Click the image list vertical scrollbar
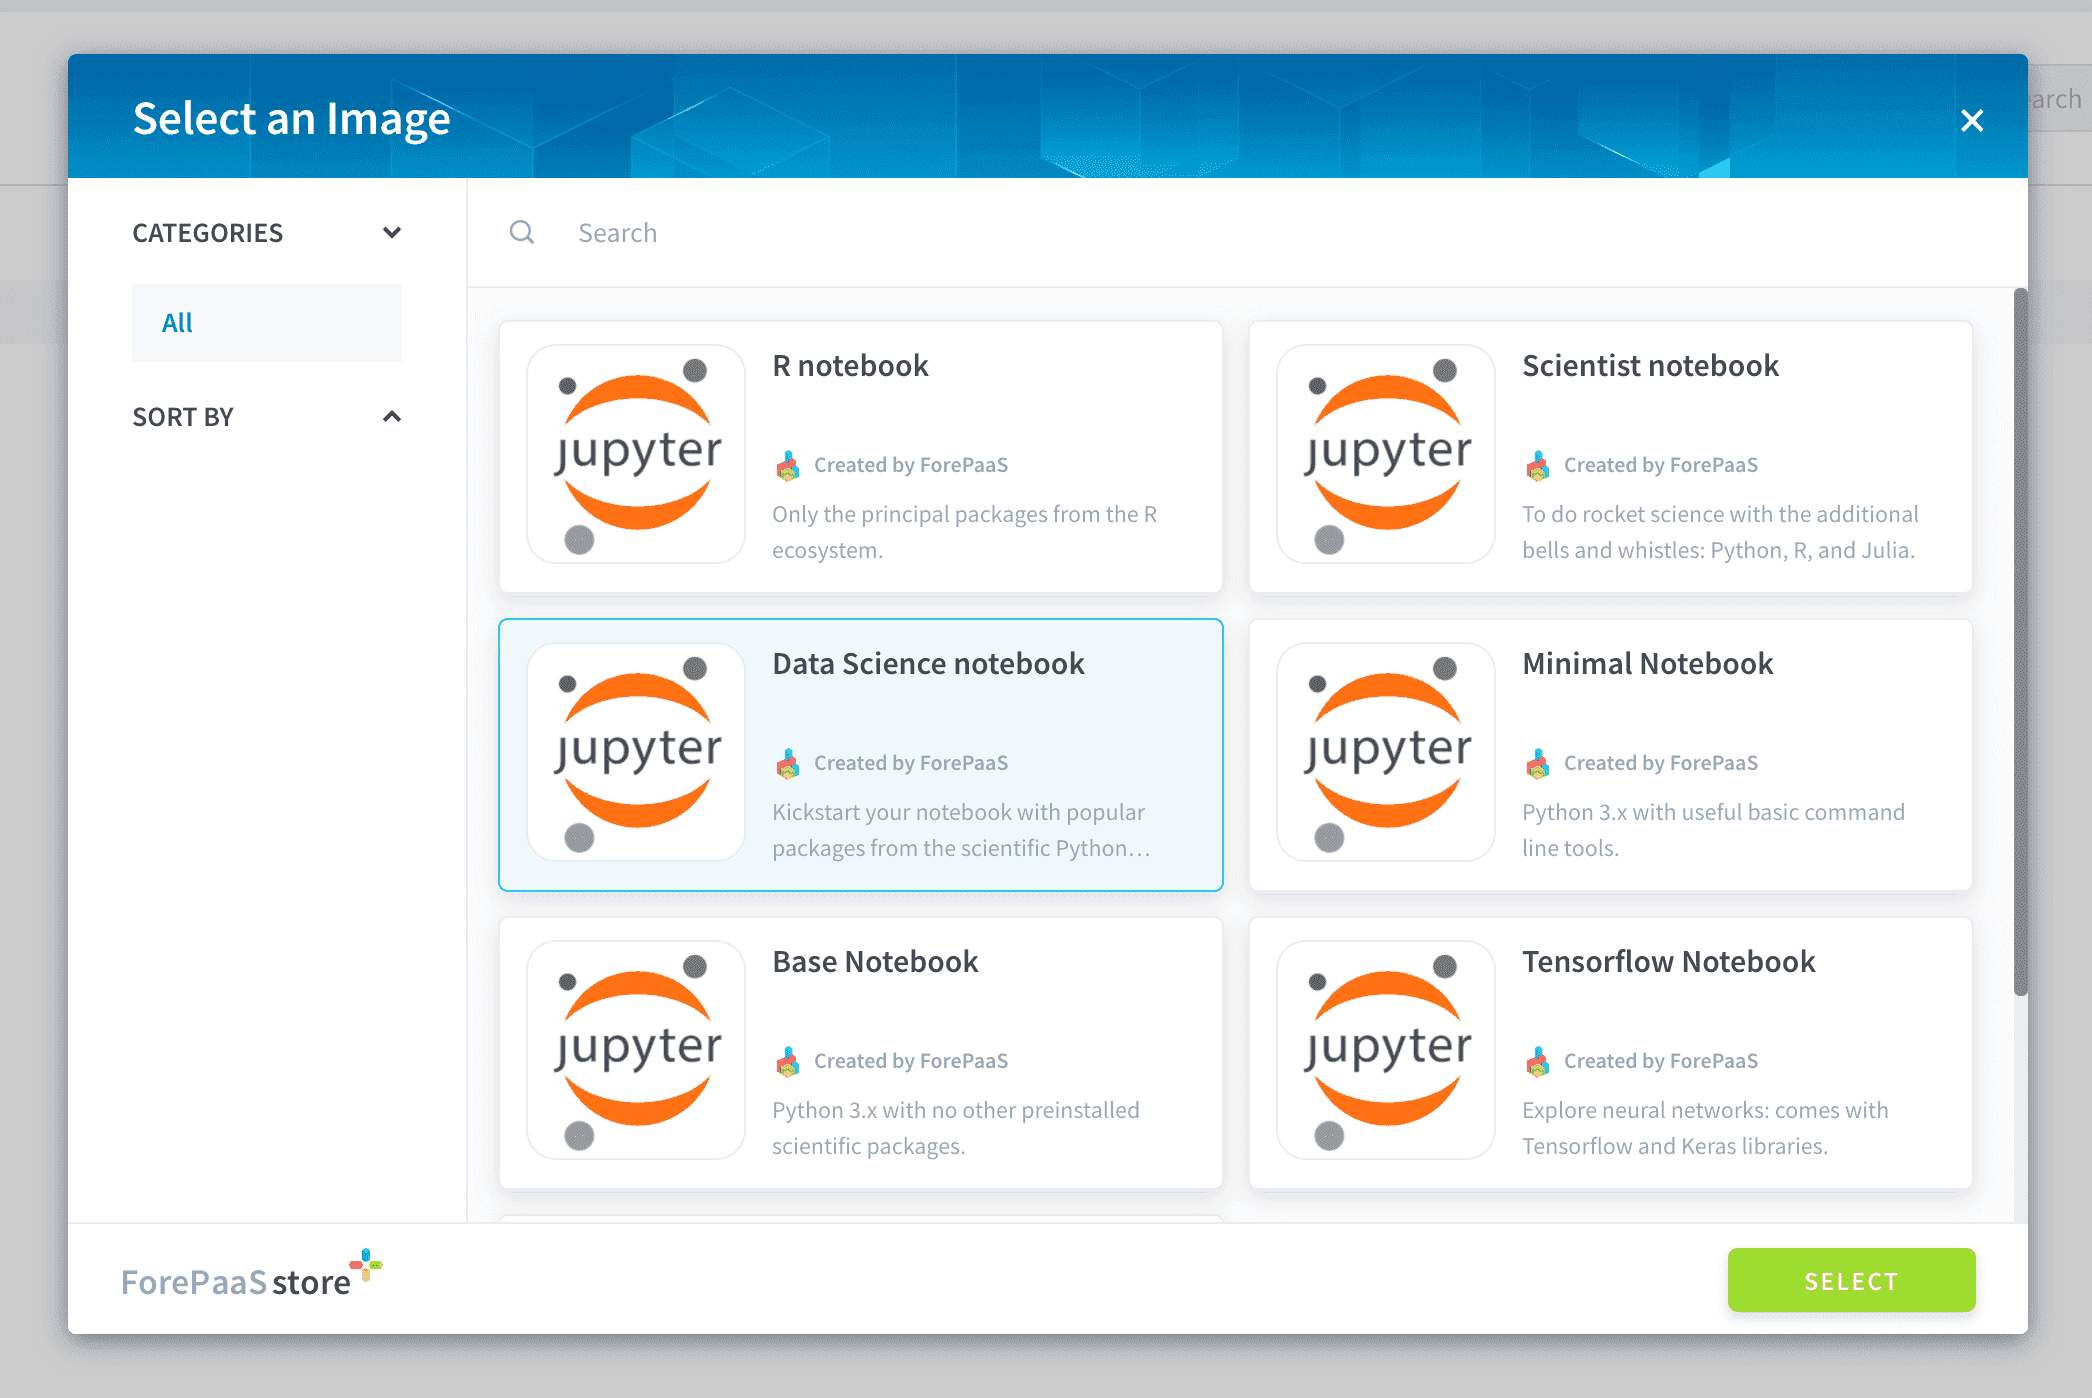Image resolution: width=2092 pixels, height=1398 pixels. [2021, 642]
